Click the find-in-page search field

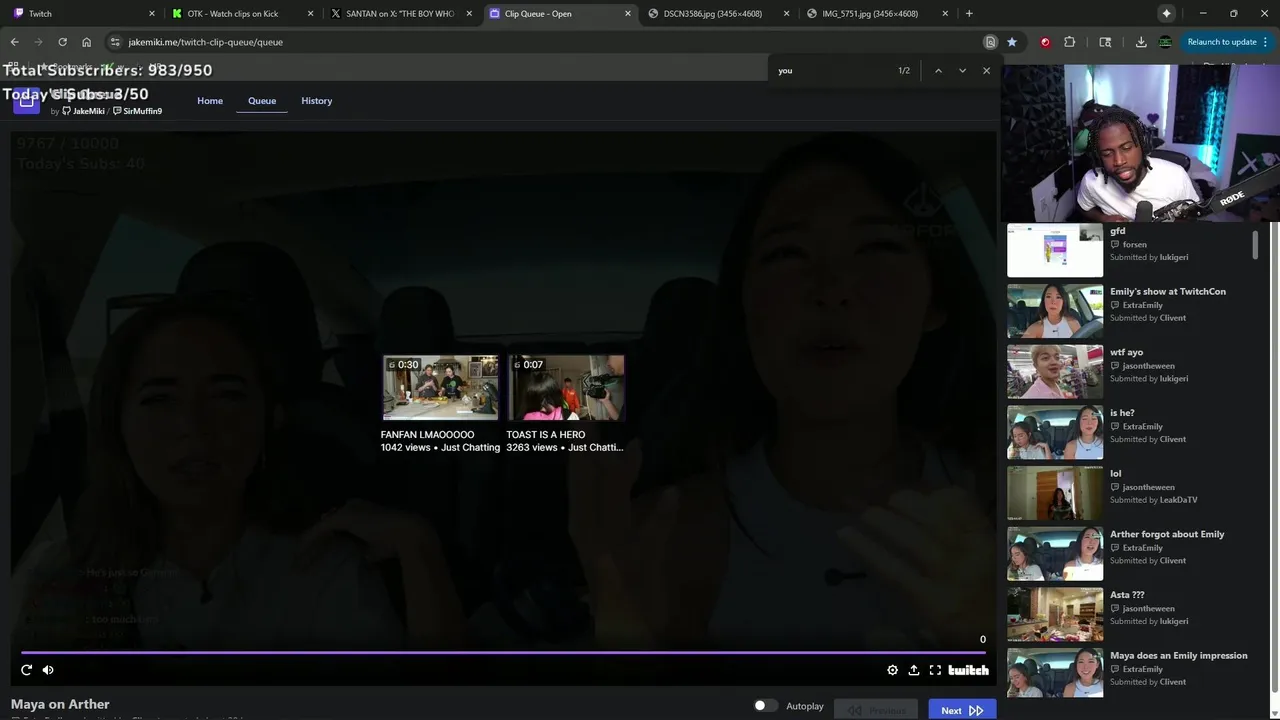[x=832, y=70]
